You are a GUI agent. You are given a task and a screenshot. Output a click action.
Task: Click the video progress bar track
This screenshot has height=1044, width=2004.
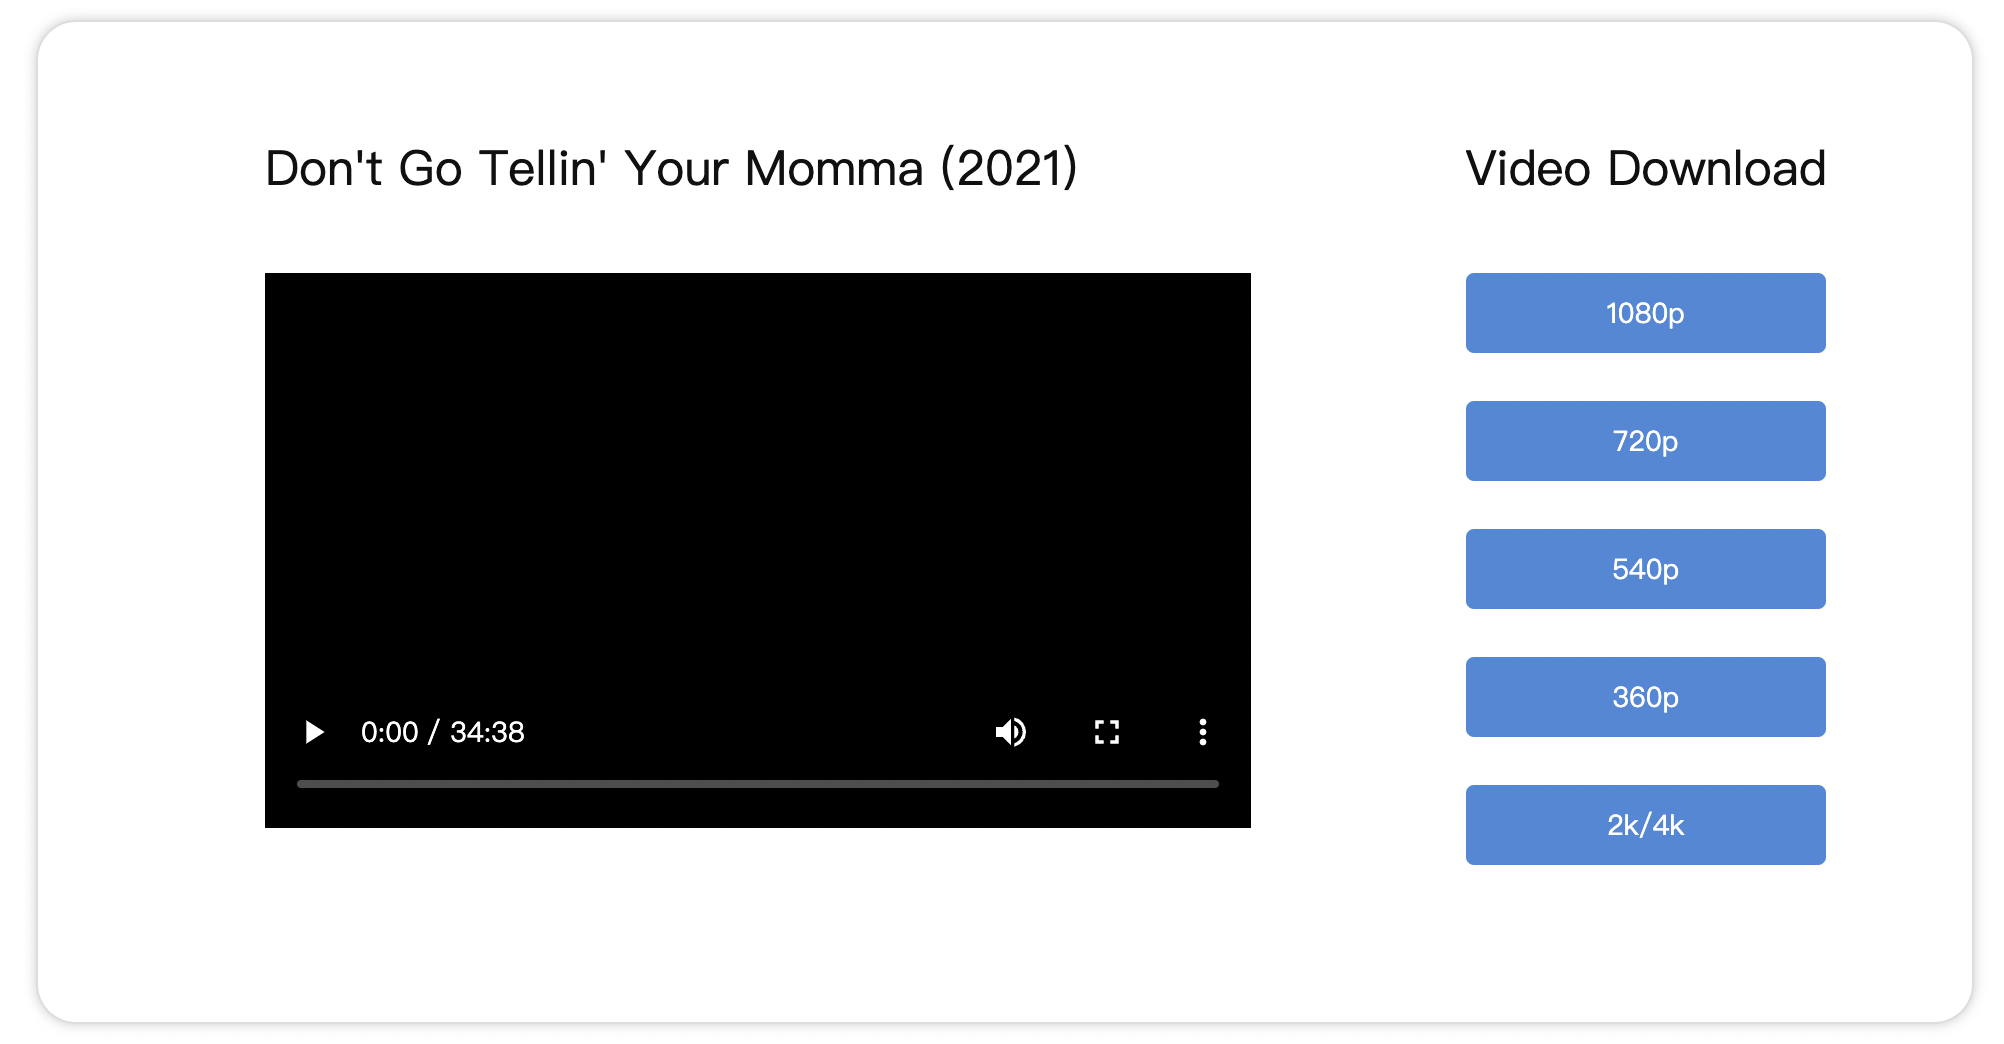(758, 784)
